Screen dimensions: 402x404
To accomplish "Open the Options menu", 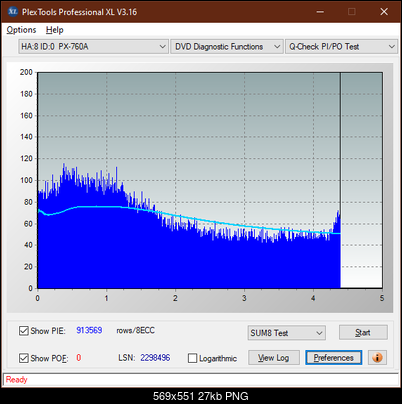I will click(x=21, y=30).
